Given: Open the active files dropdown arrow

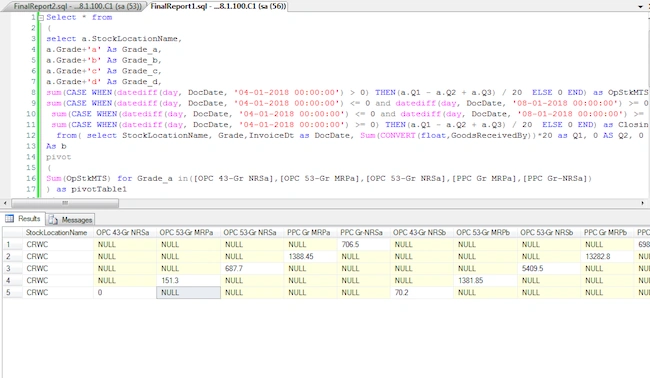Looking at the screenshot, I should pyautogui.click(x=640, y=7).
